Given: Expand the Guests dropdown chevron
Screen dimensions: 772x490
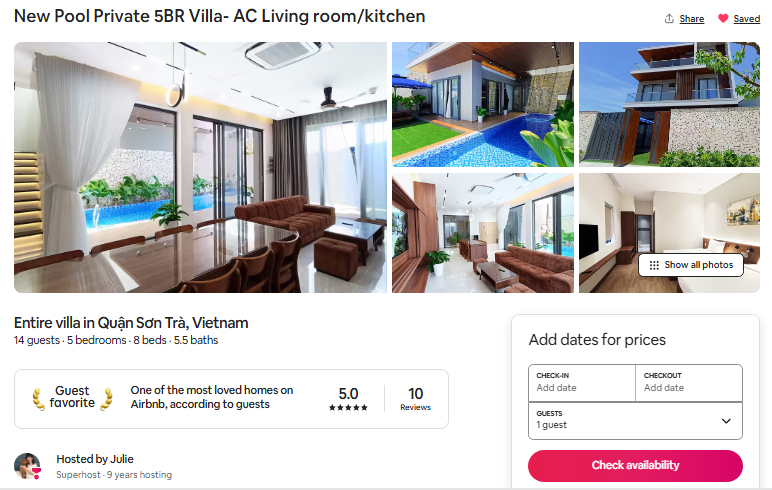Looking at the screenshot, I should point(726,421).
